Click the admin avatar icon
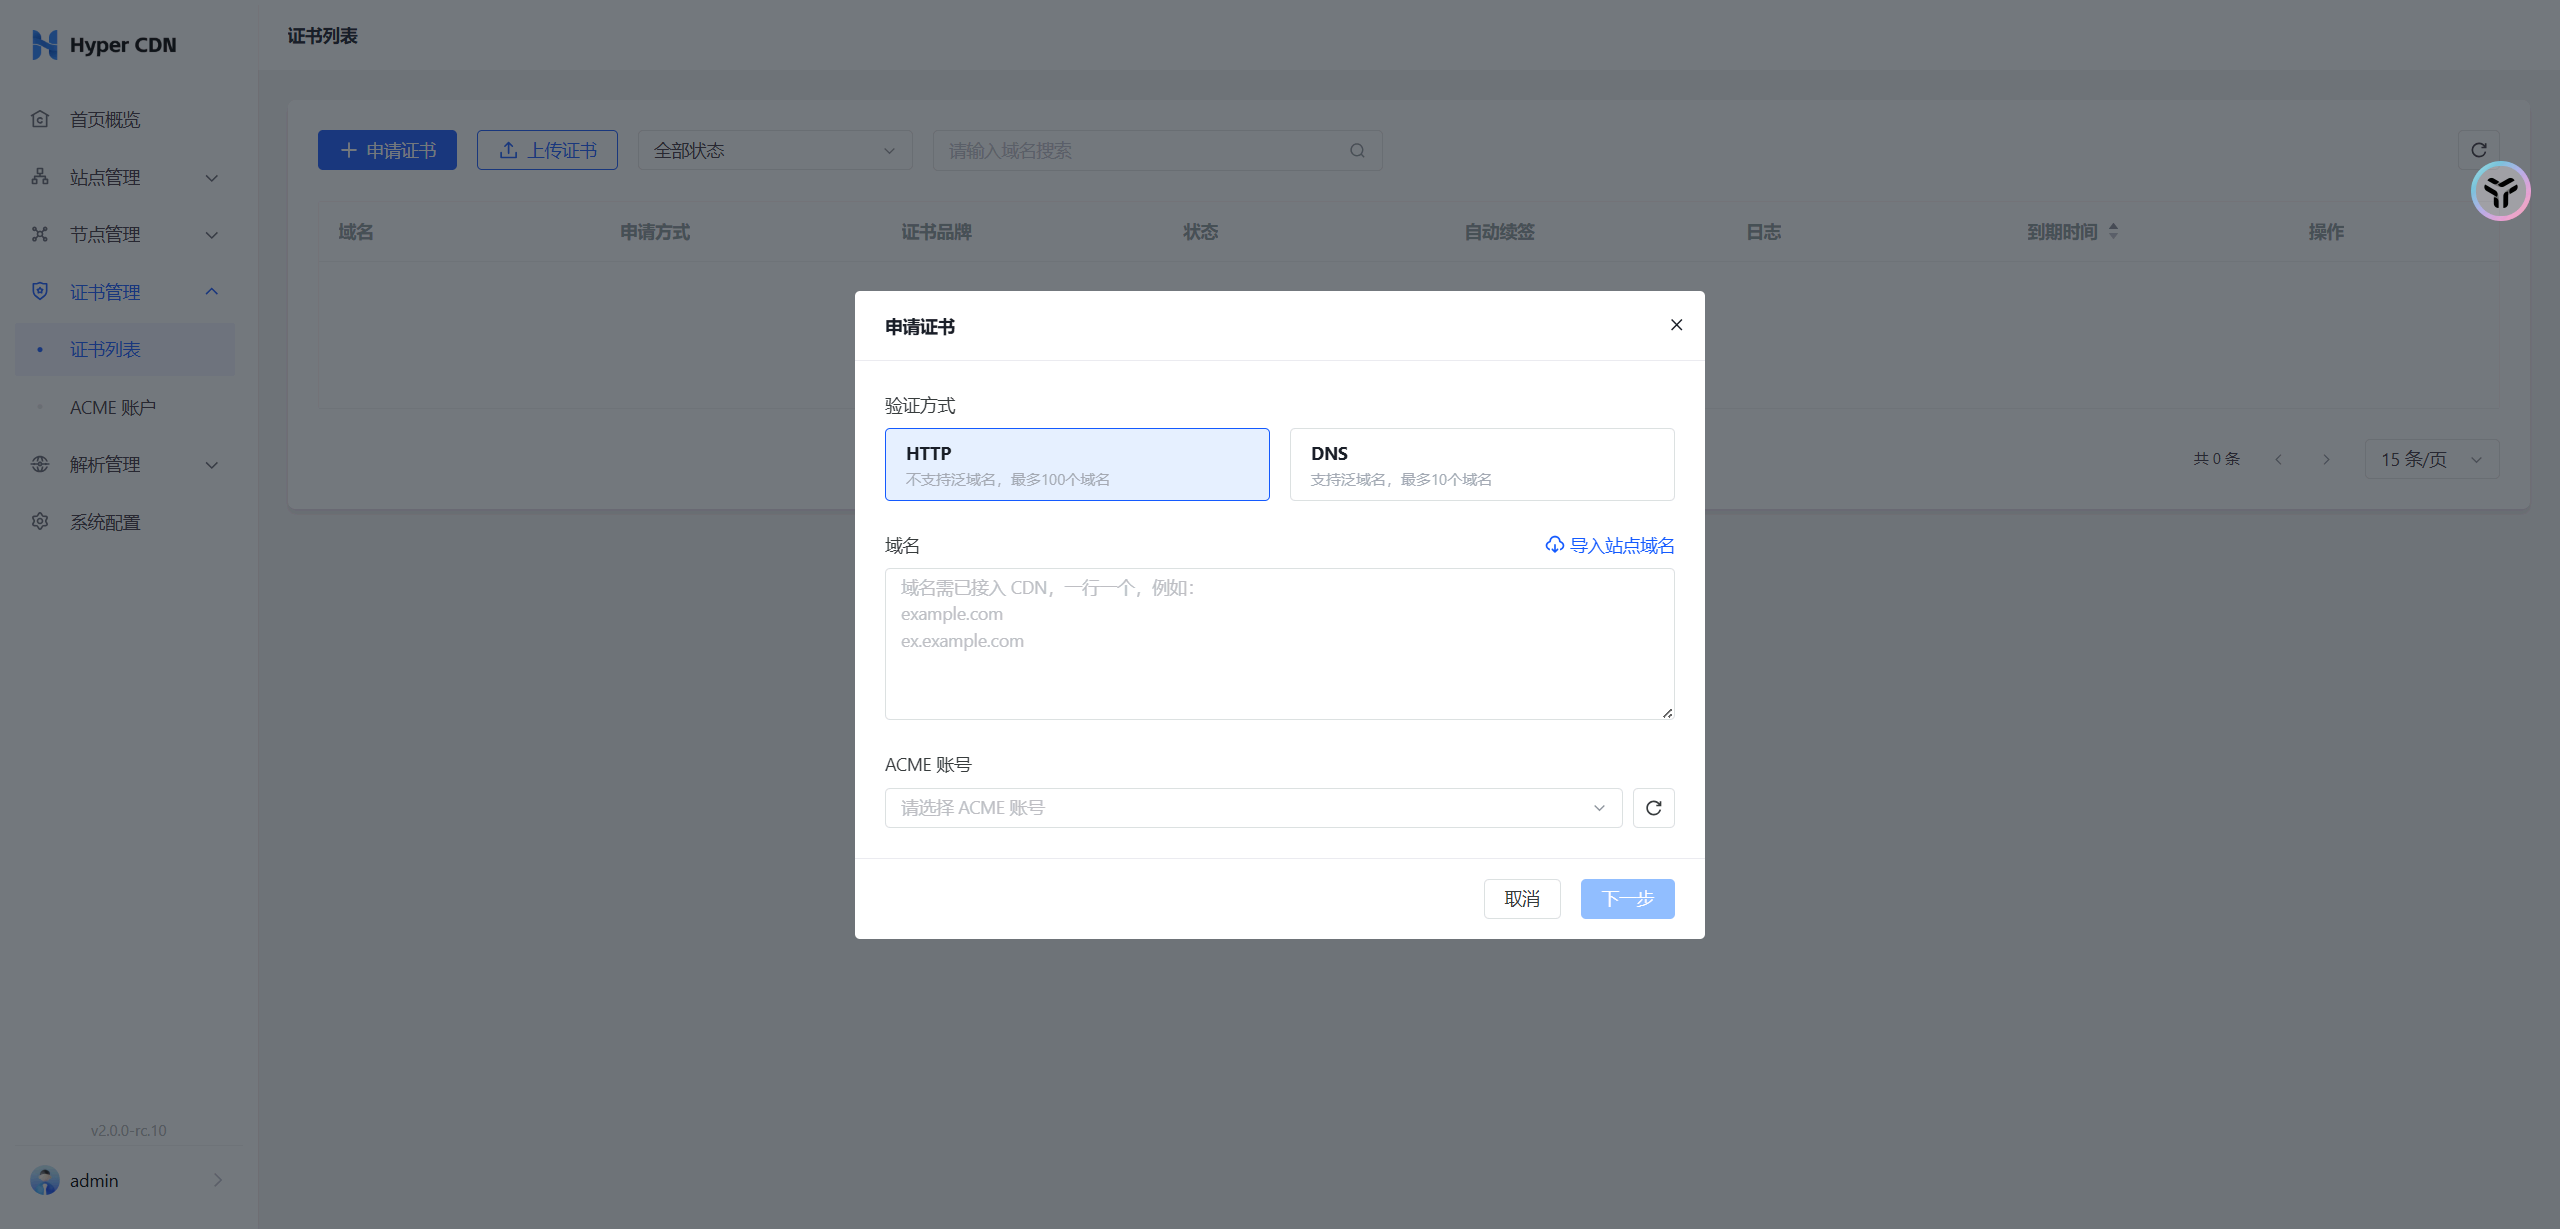The height and width of the screenshot is (1229, 2560). (x=44, y=1180)
